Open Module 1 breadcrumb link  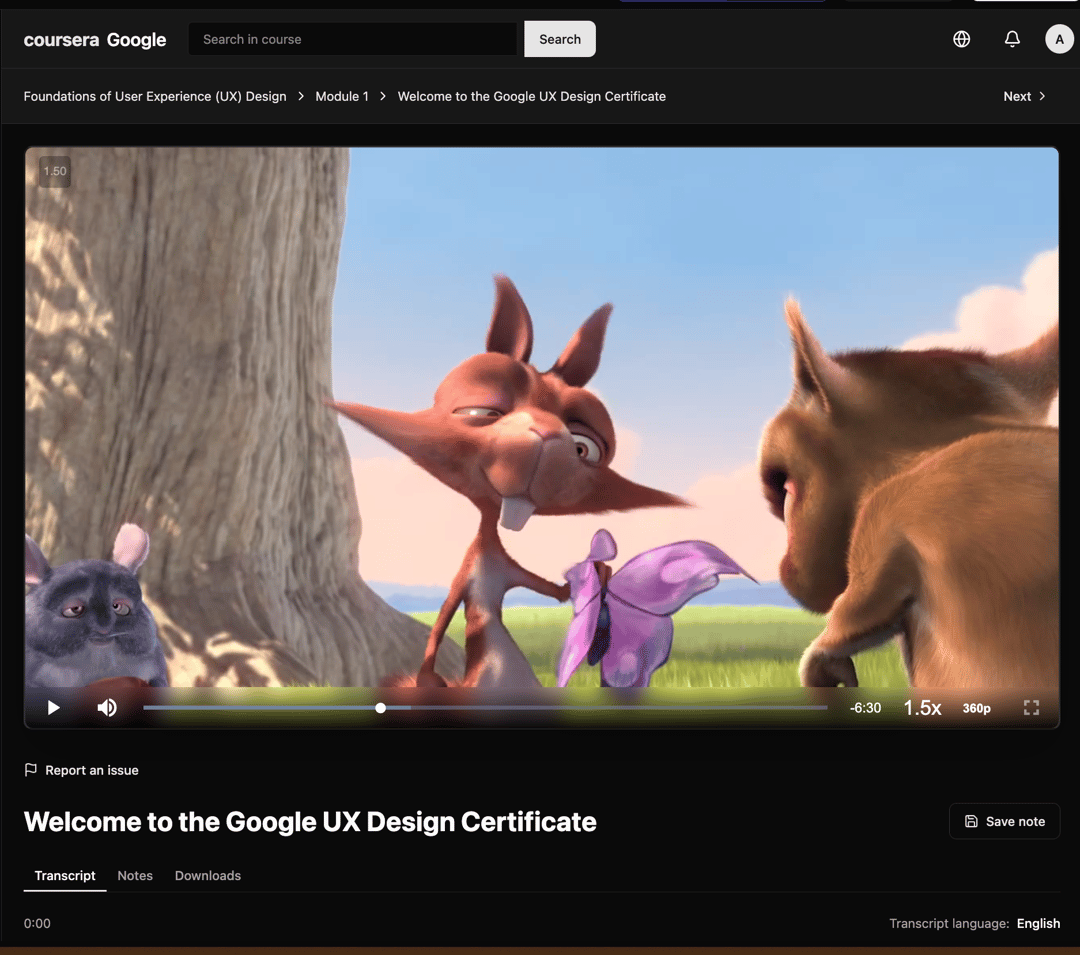tap(342, 96)
